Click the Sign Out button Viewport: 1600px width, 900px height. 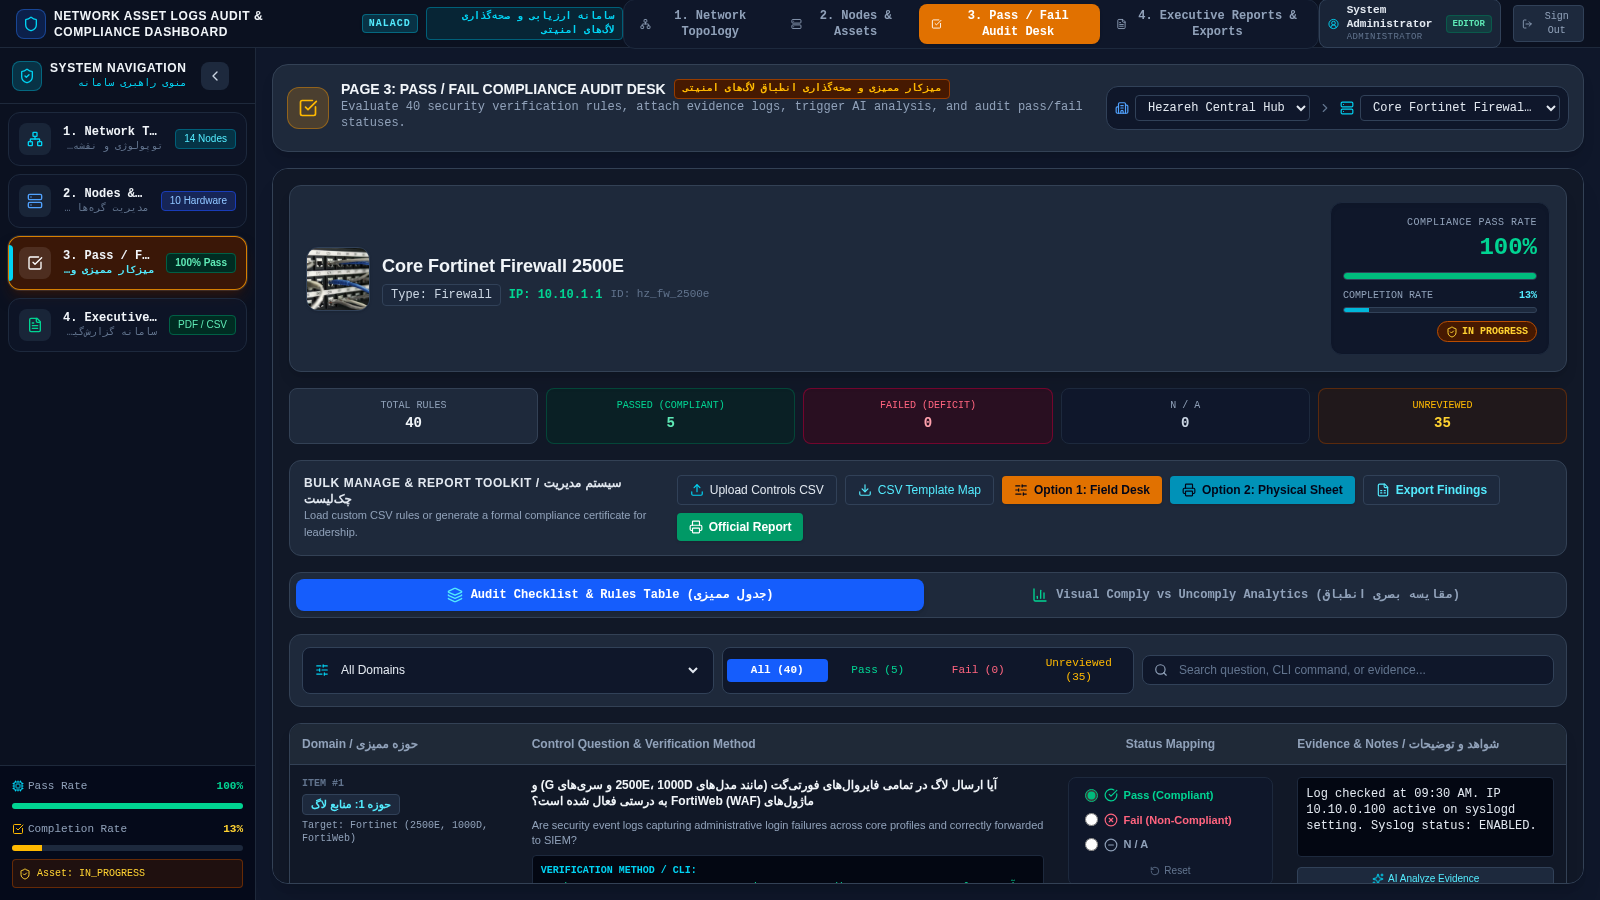coord(1548,24)
